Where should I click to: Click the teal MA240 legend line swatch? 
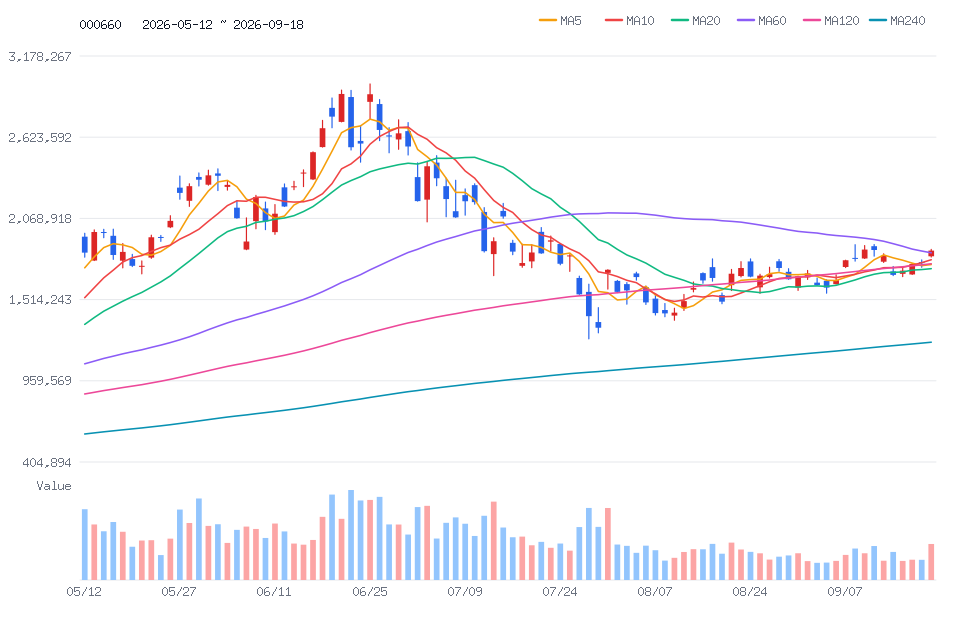pos(877,21)
